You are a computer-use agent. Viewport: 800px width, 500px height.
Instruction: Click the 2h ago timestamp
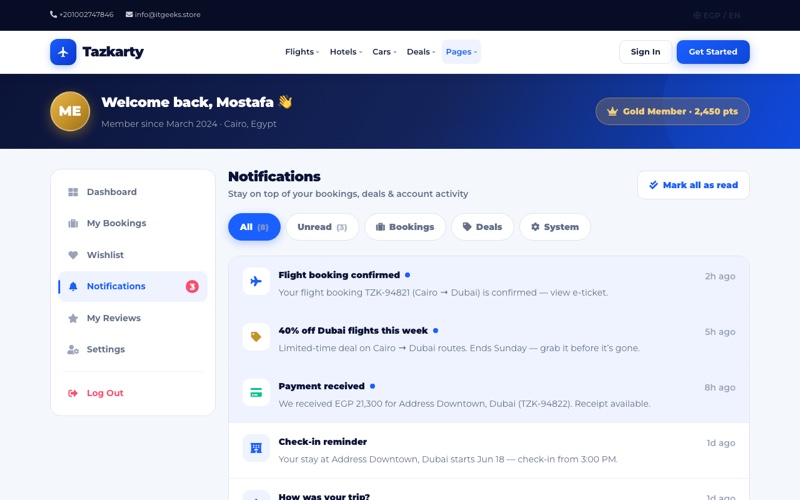click(x=720, y=276)
